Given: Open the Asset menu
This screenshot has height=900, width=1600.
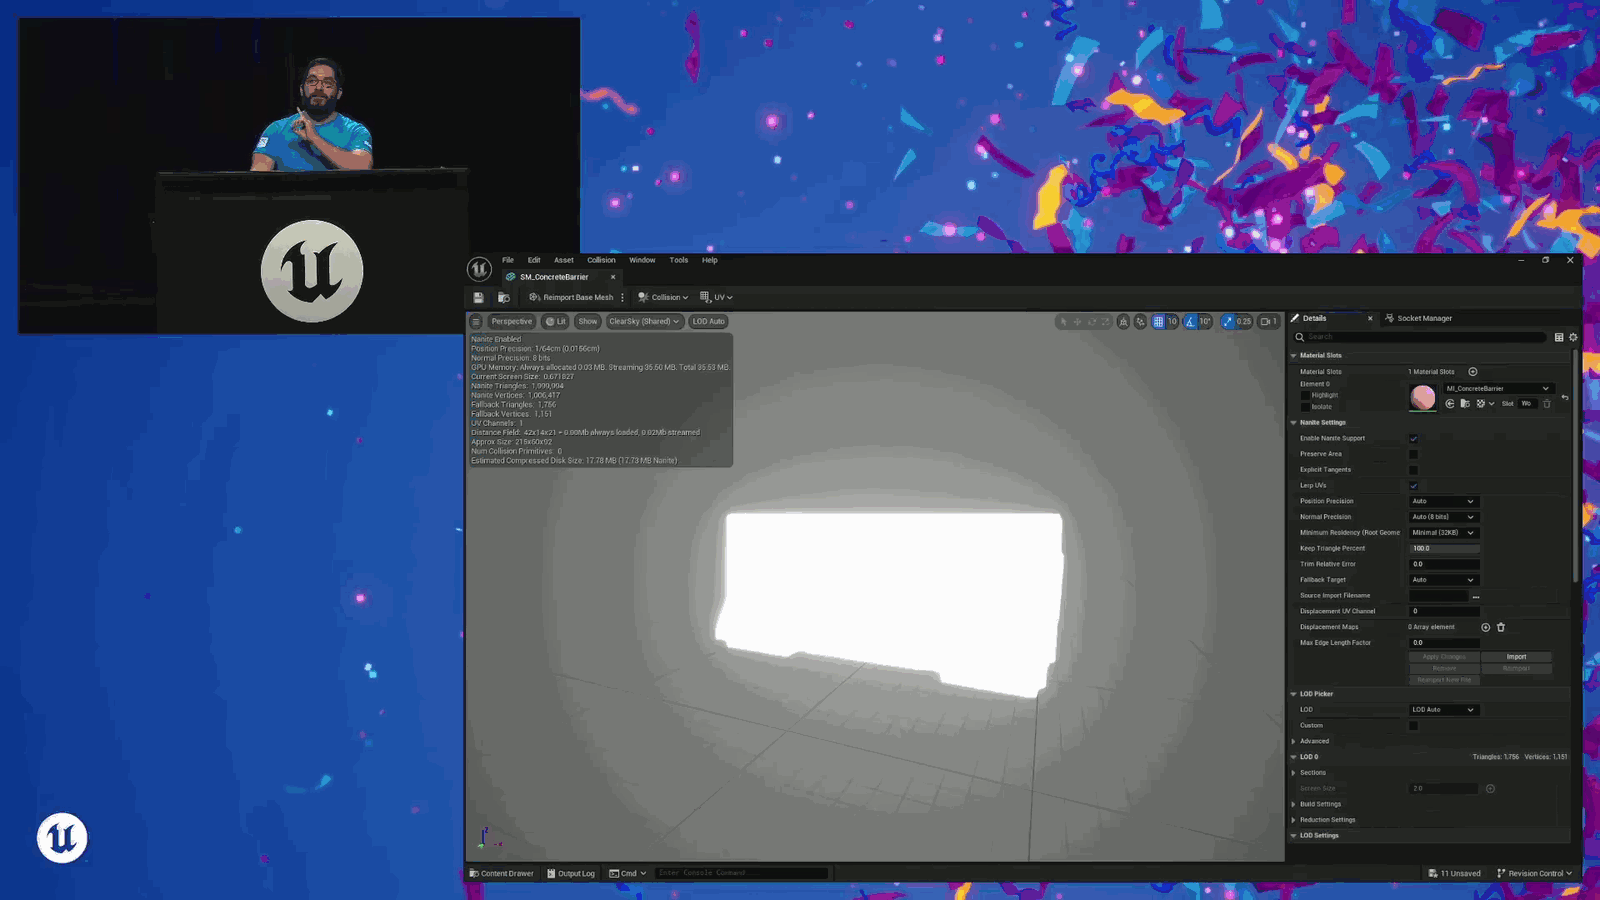Looking at the screenshot, I should tap(564, 260).
